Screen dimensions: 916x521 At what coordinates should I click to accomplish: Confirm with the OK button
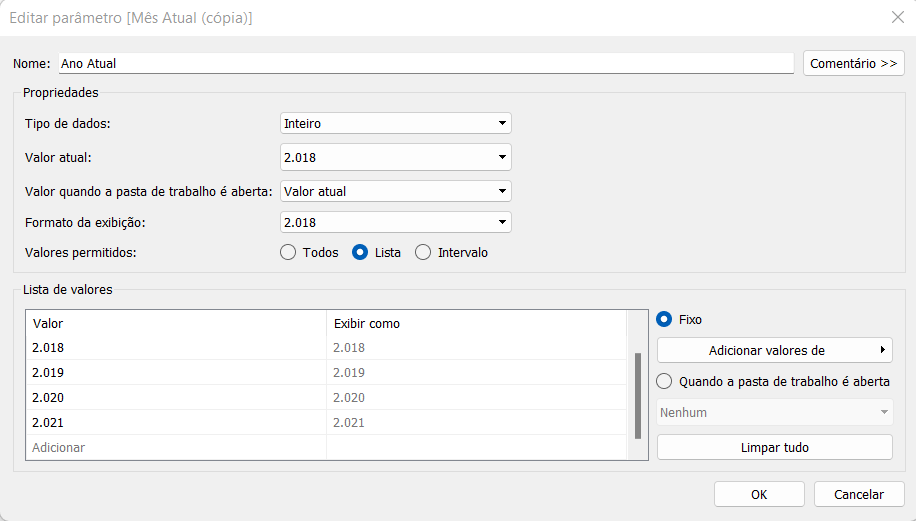(759, 495)
